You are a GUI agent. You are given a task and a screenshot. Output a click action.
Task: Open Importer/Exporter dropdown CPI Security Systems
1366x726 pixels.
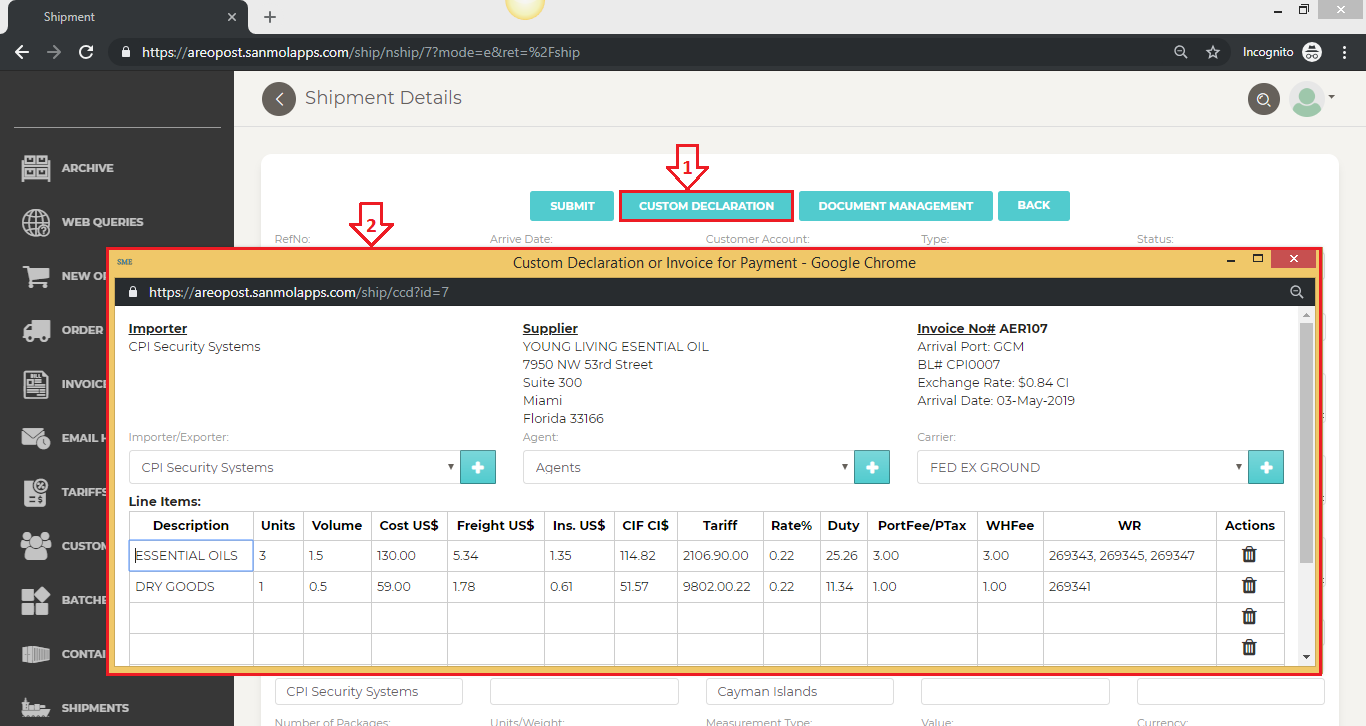pos(294,467)
